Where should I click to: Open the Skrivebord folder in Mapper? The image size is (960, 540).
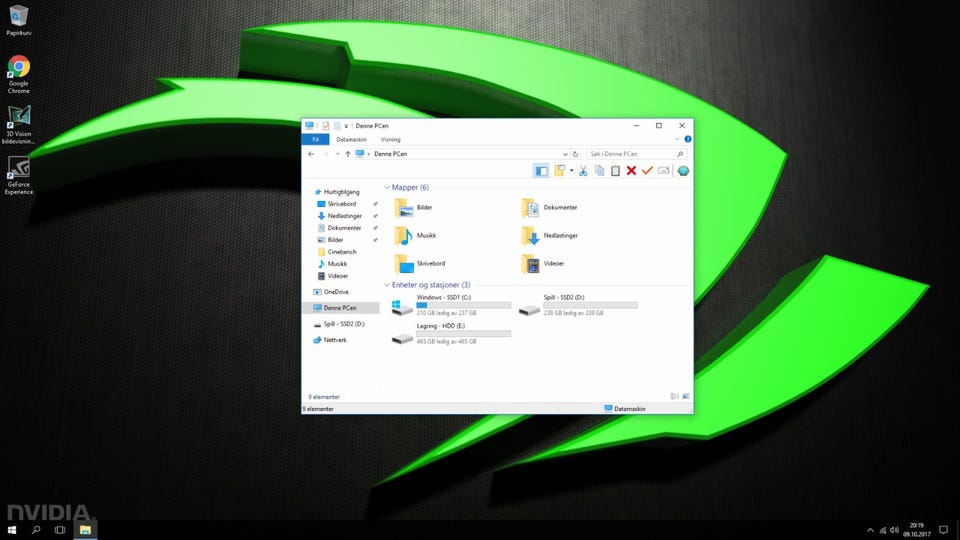point(419,264)
